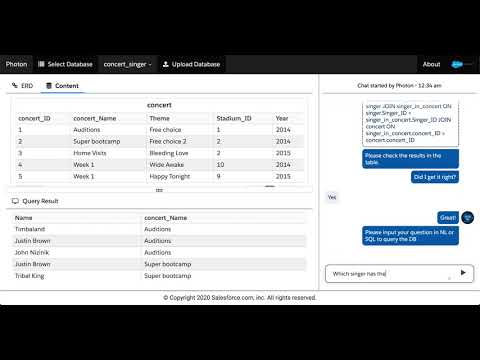Click the SQL query chat bubble
Screen dimensions: 480x360
click(410, 123)
